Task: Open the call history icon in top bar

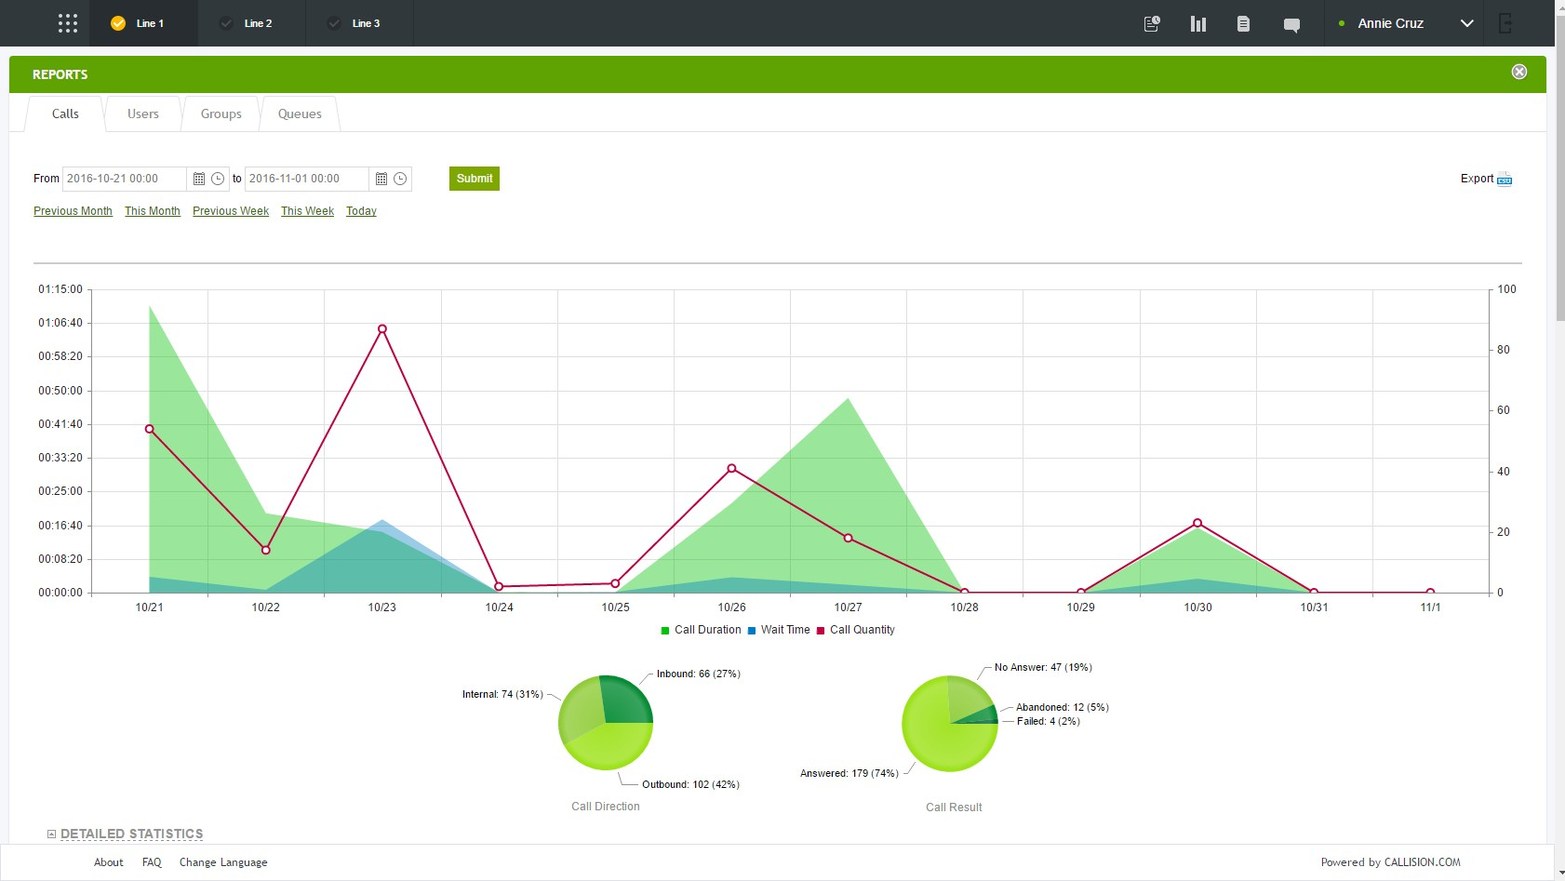Action: coord(1151,23)
